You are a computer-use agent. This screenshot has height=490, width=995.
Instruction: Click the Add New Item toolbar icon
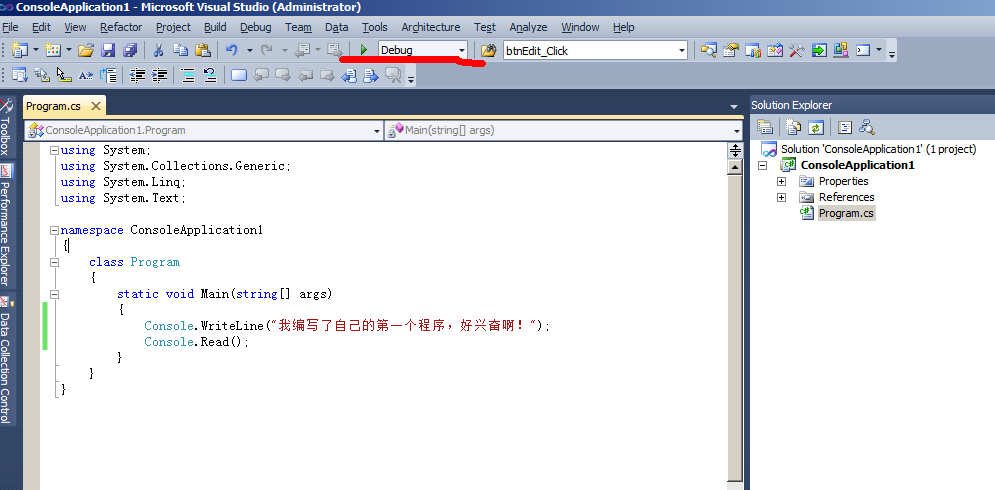[x=53, y=50]
